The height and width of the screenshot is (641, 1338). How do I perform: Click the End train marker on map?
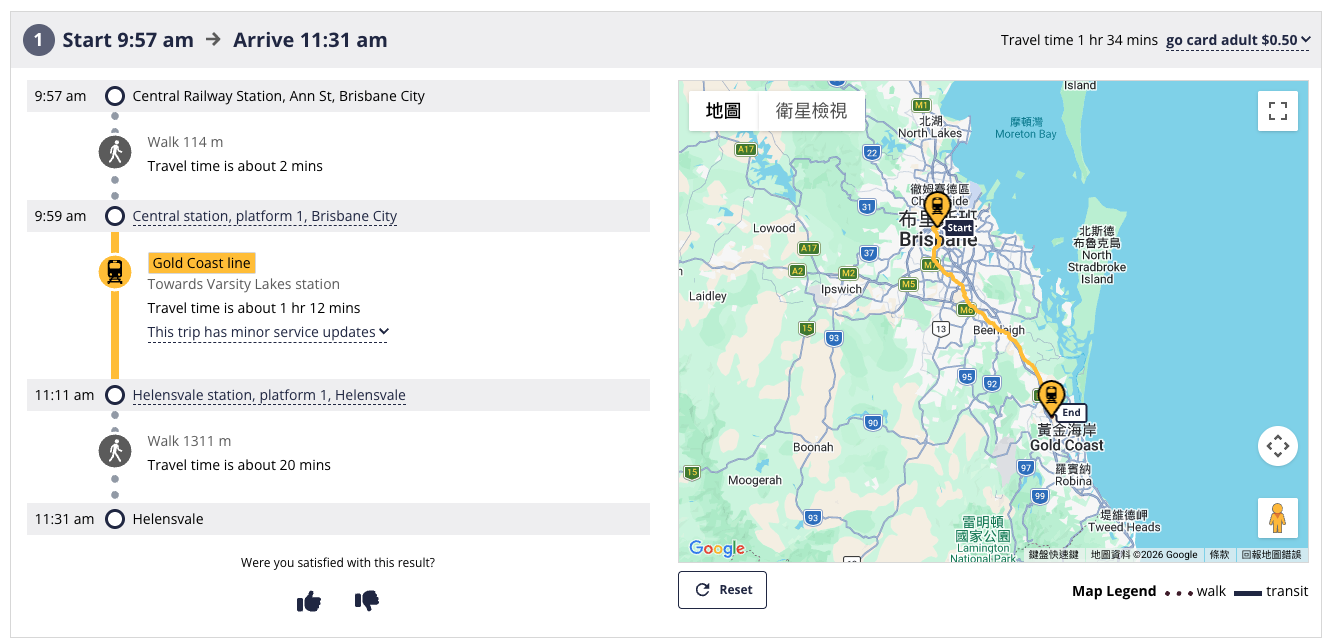(1050, 399)
